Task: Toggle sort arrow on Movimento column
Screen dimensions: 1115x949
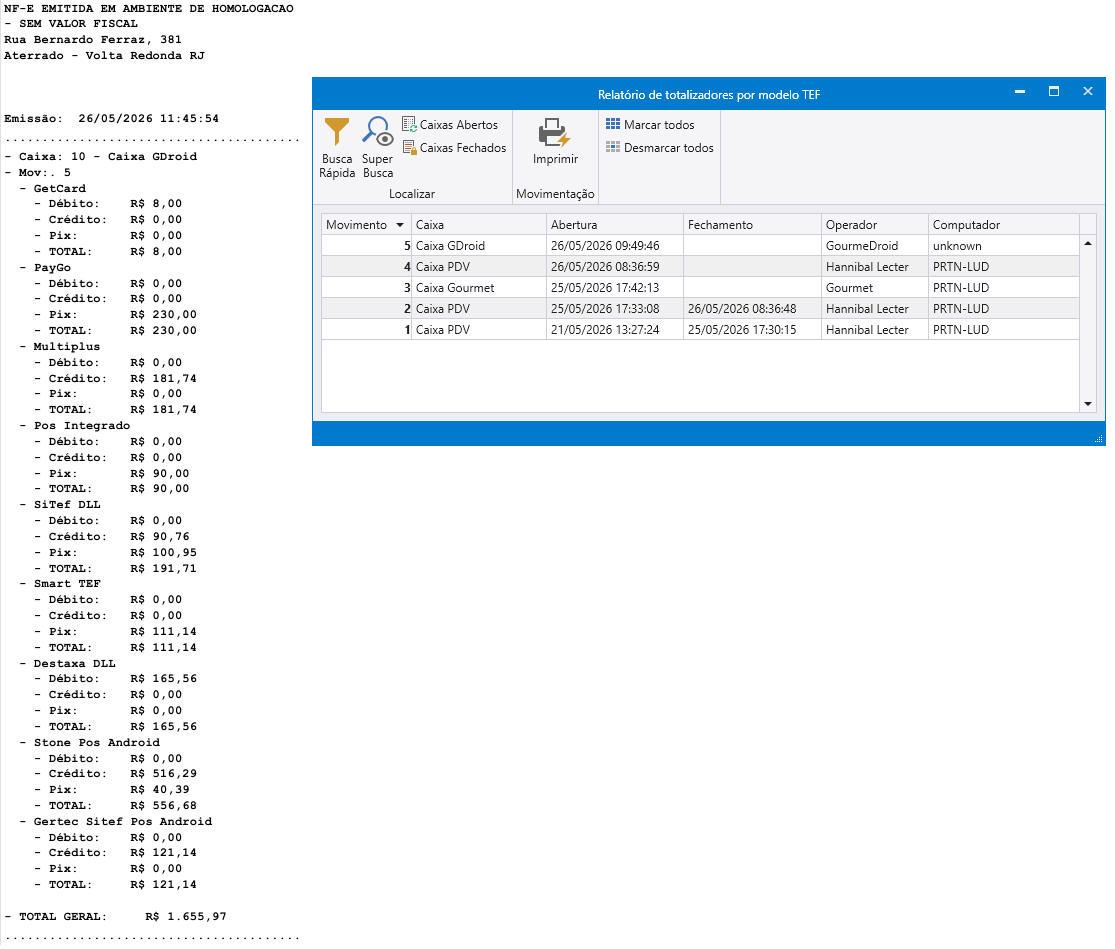Action: click(x=400, y=225)
